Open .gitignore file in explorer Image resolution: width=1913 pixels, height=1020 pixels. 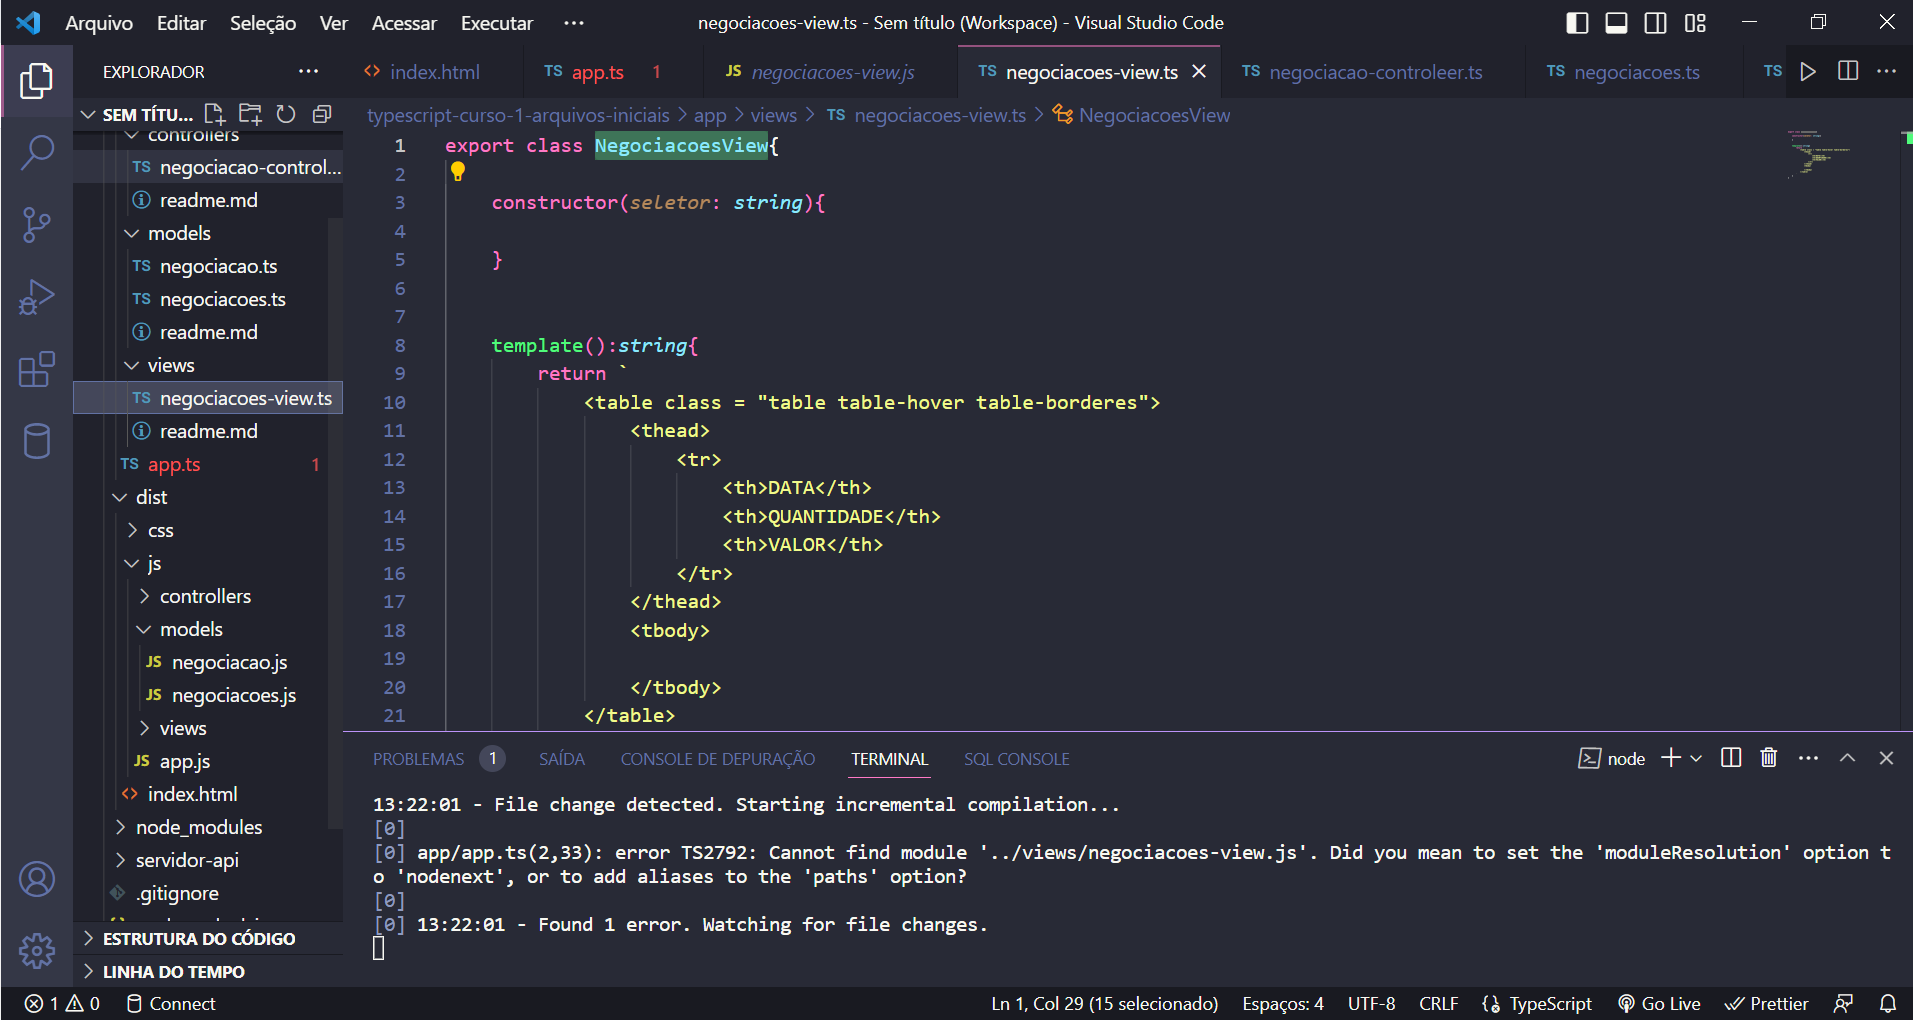[178, 893]
